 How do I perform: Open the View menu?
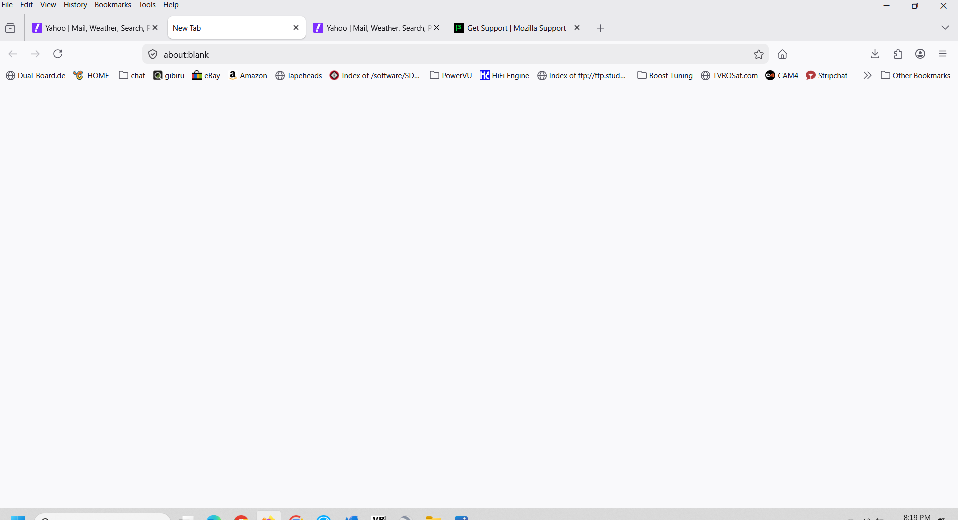48,4
